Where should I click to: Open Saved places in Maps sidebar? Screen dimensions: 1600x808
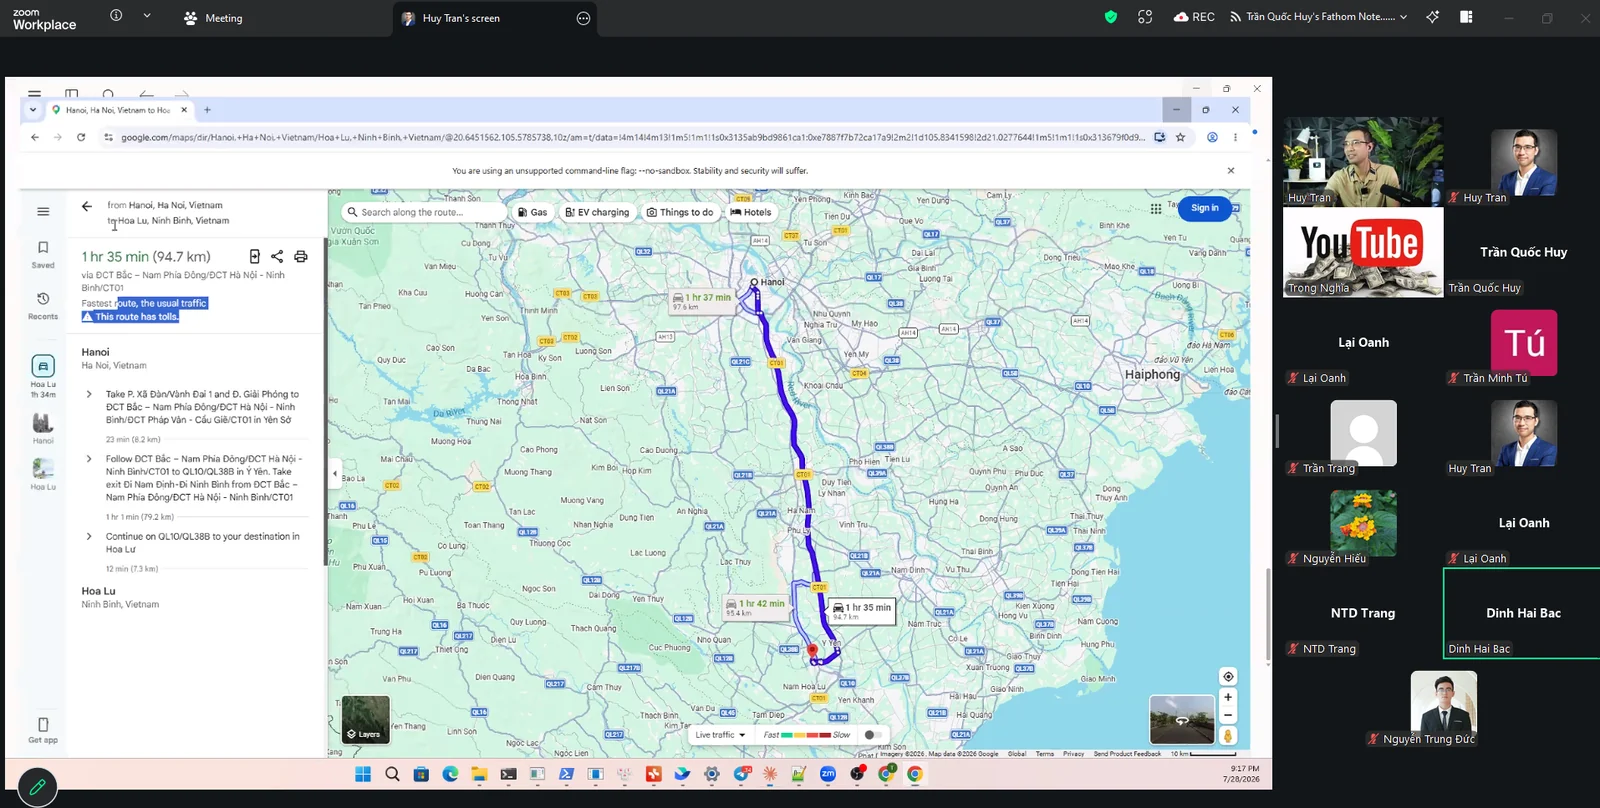pyautogui.click(x=43, y=254)
